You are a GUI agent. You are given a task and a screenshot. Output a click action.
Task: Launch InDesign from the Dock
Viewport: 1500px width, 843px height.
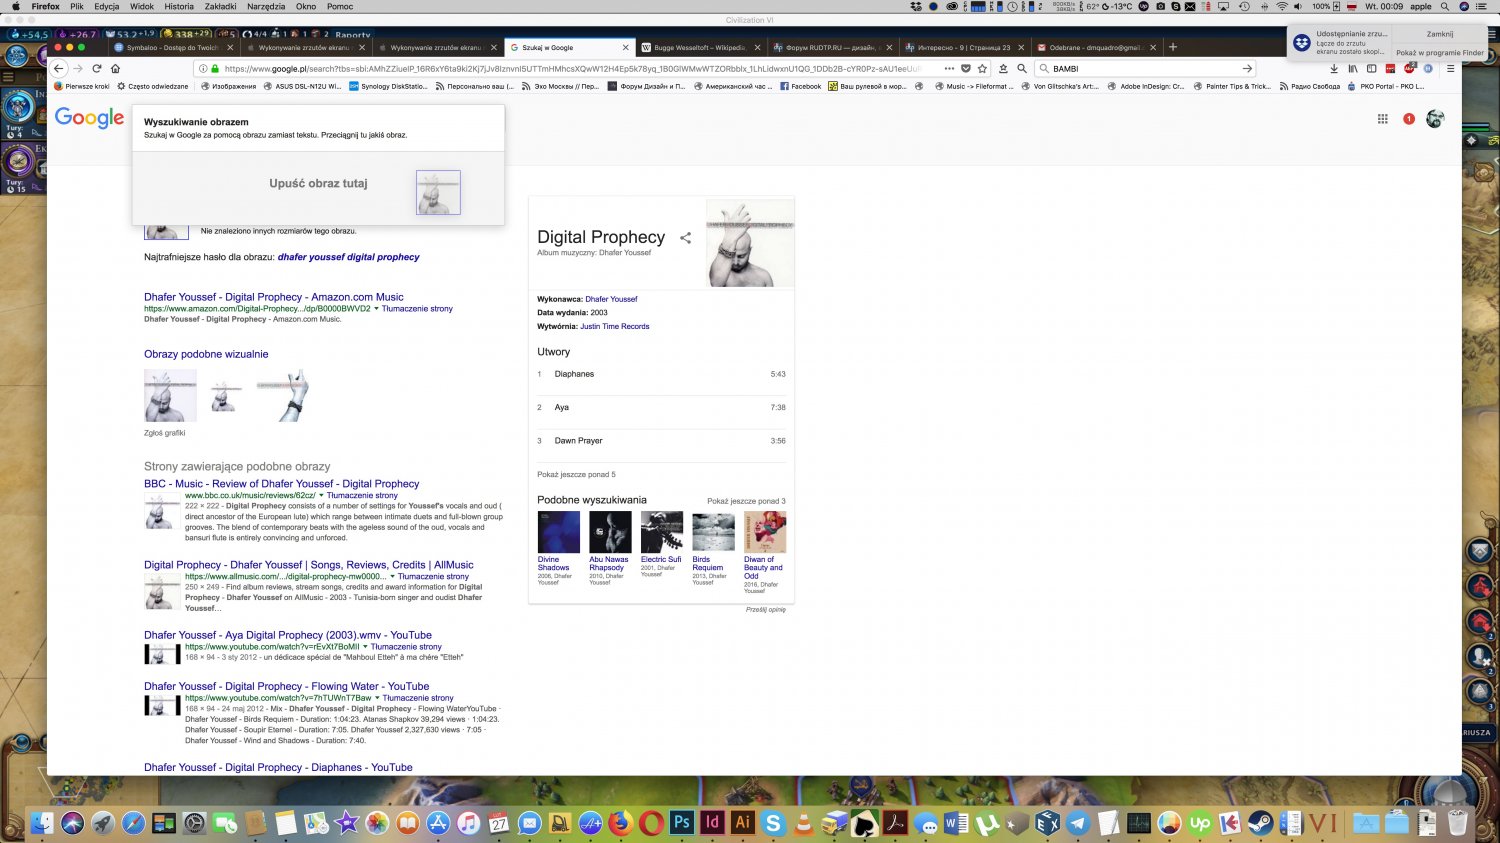pyautogui.click(x=712, y=823)
